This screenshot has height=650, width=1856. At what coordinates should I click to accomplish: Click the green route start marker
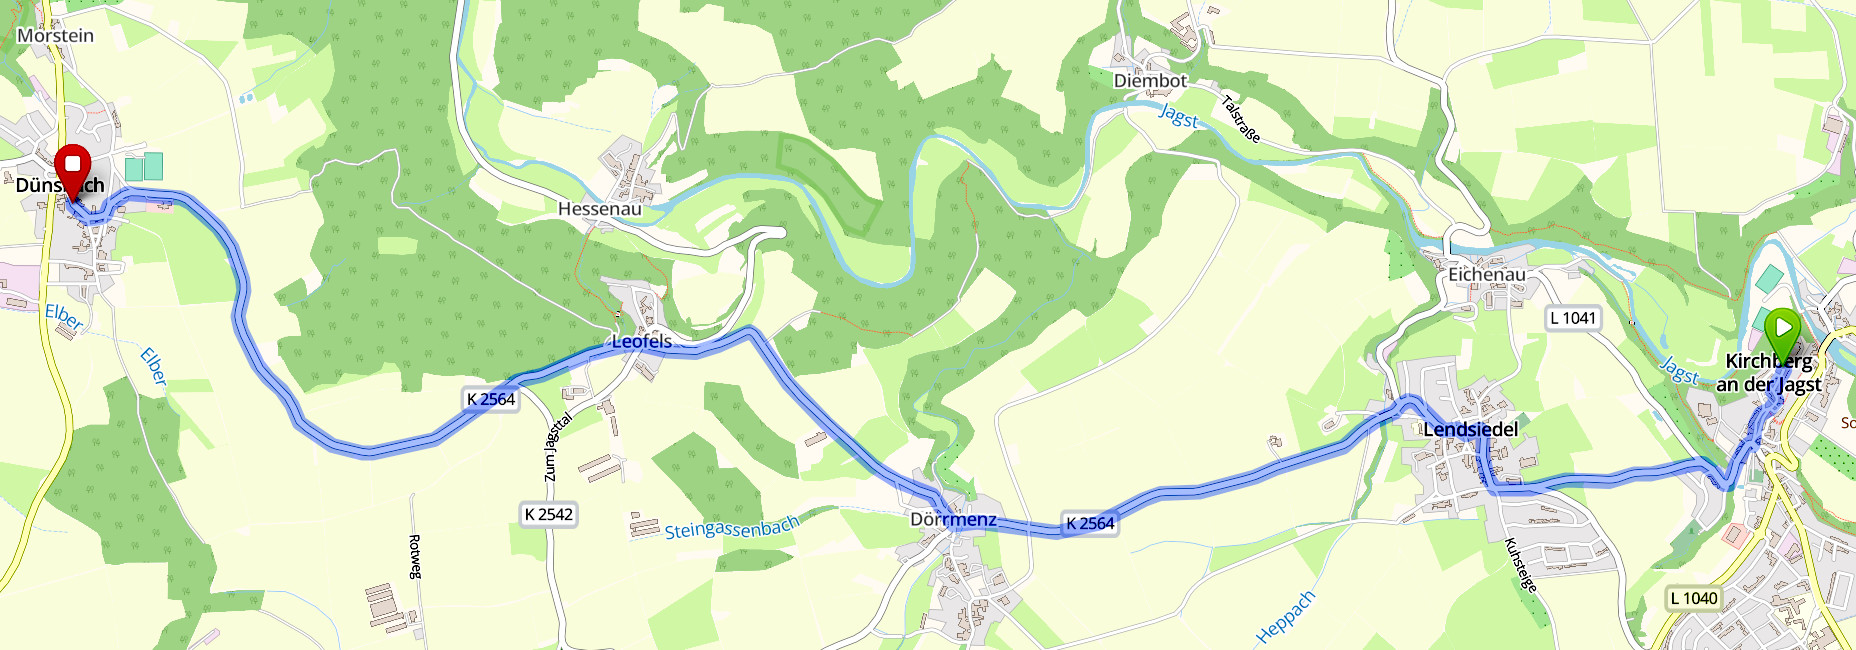1782,331
